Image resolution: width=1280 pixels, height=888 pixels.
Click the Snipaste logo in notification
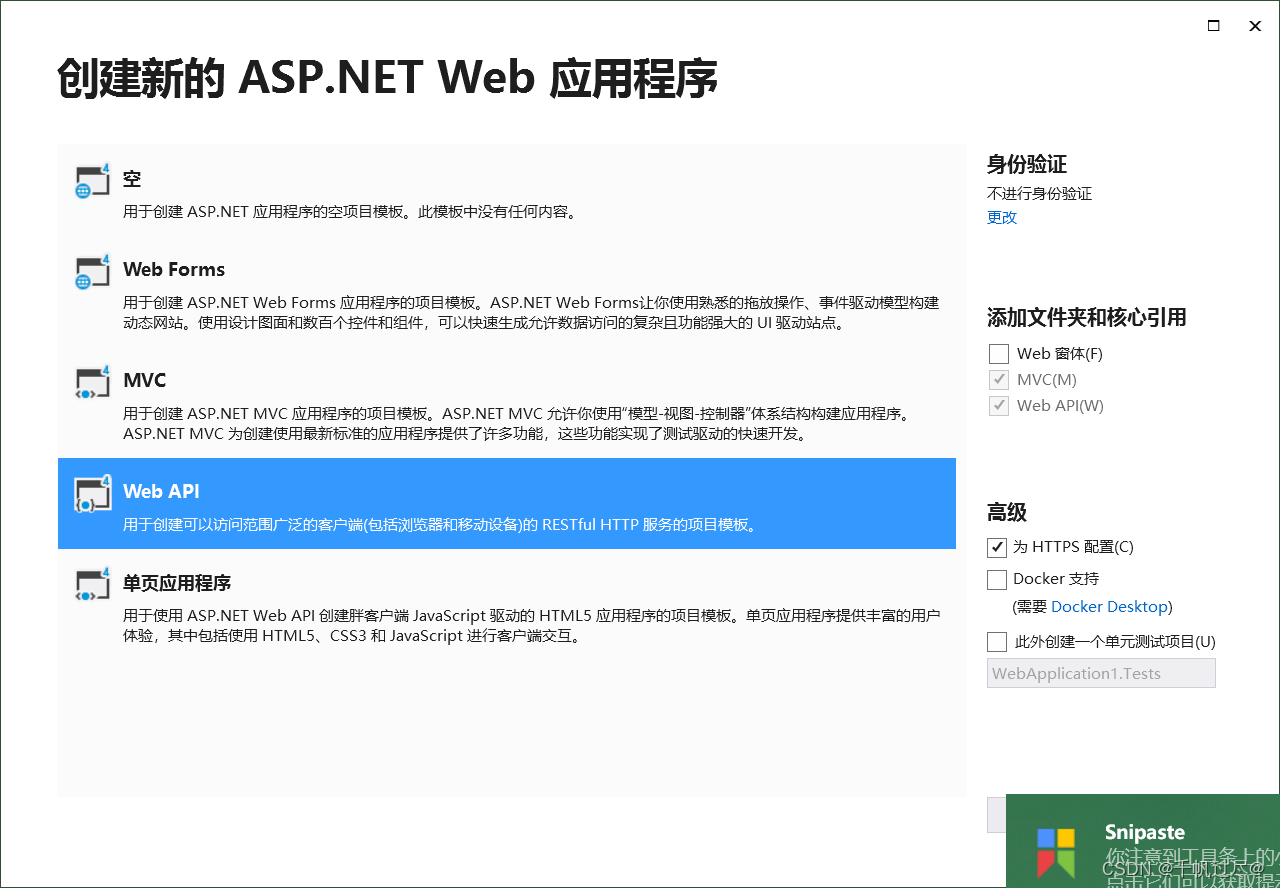pos(1056,851)
